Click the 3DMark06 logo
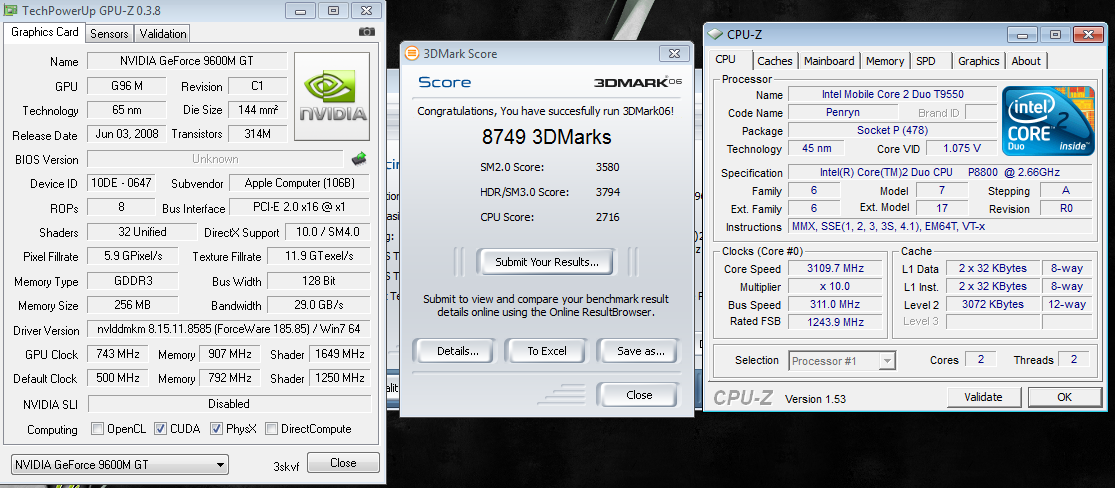 pos(638,82)
